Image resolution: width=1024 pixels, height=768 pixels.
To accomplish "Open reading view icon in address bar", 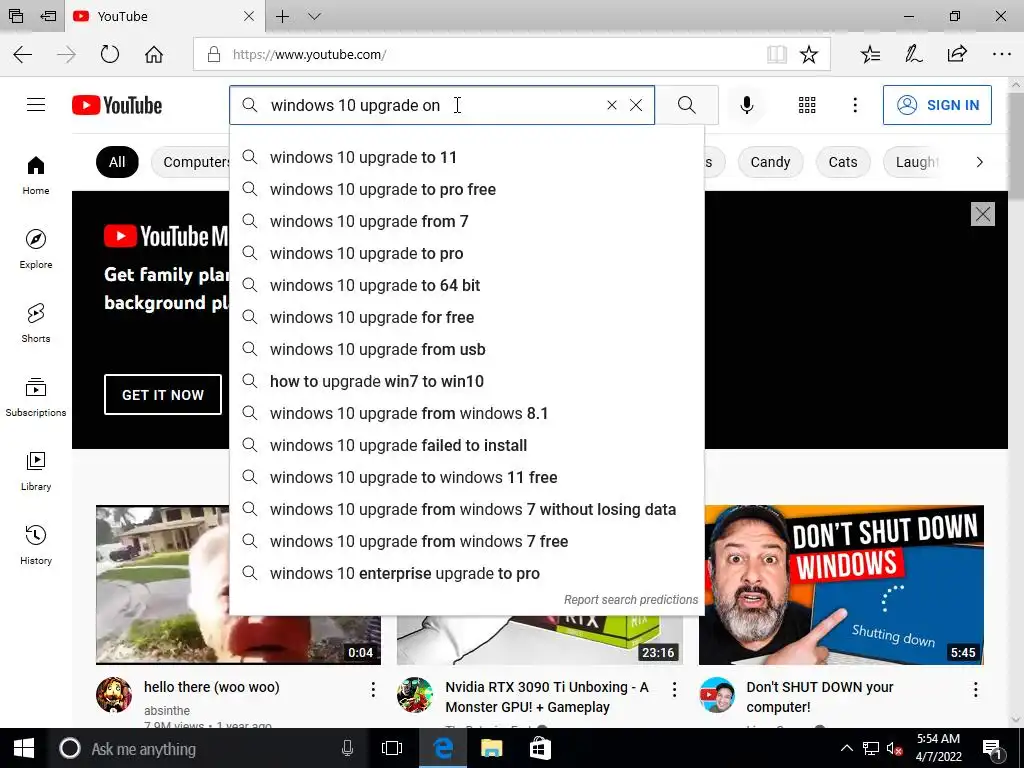I will 776,54.
